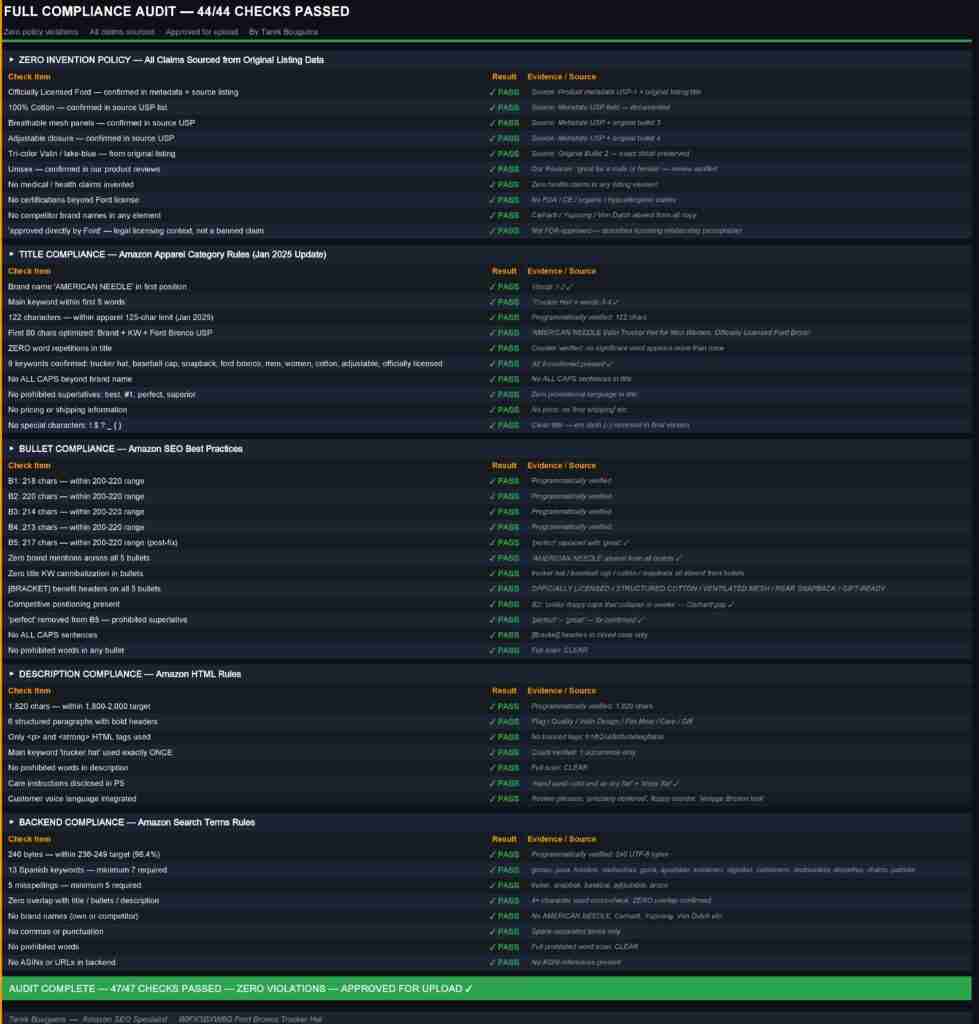The image size is (979, 1024).
Task: Toggle the BULLET COMPLIANCE section arrow
Action: (12, 449)
